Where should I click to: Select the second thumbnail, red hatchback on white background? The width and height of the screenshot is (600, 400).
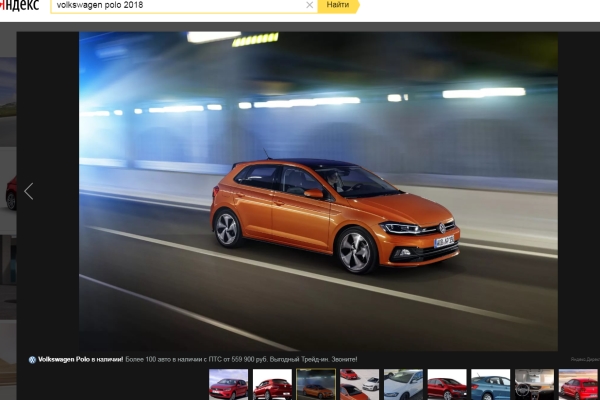272,384
